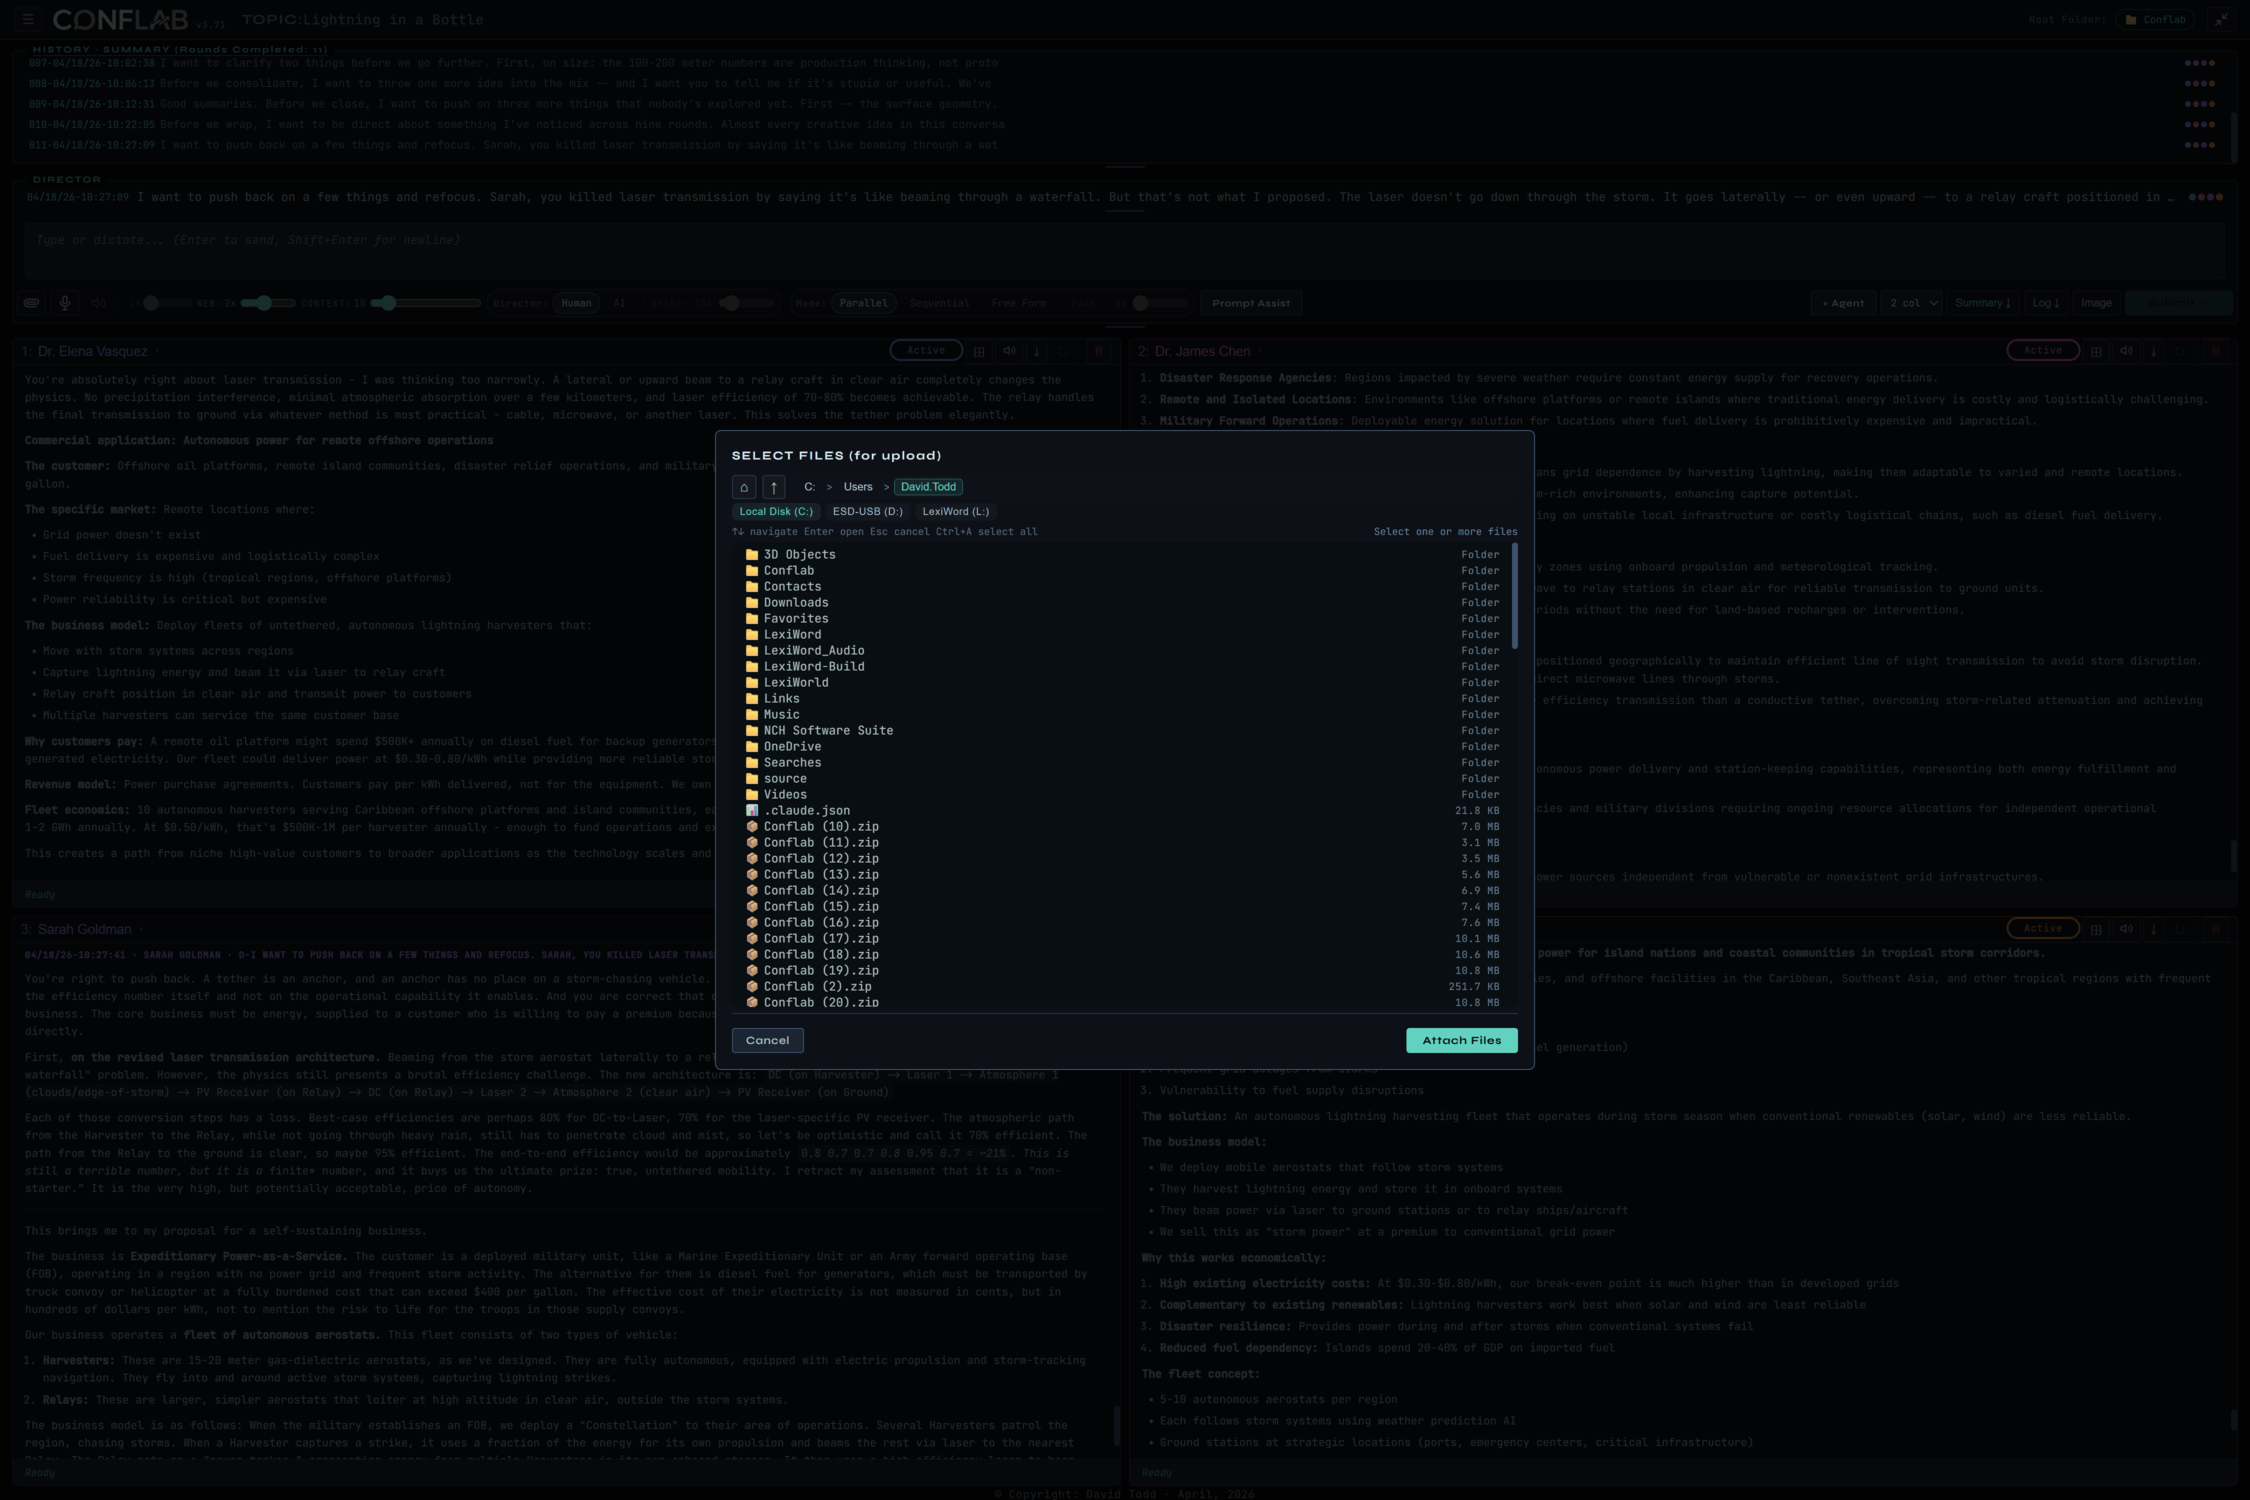Go to home folder in file dialog
Screen dimensions: 2250x1500
(x=744, y=487)
